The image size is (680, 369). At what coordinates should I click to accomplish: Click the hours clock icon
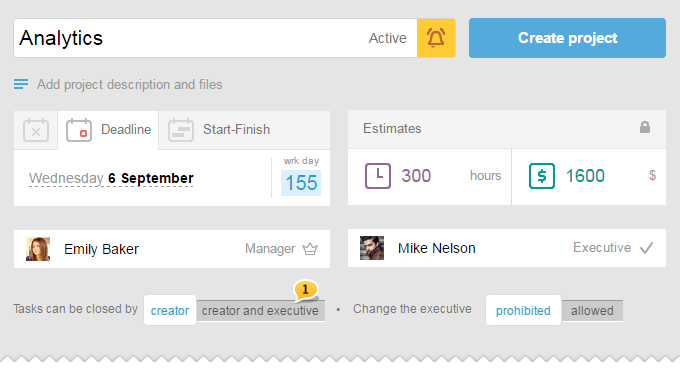click(378, 176)
